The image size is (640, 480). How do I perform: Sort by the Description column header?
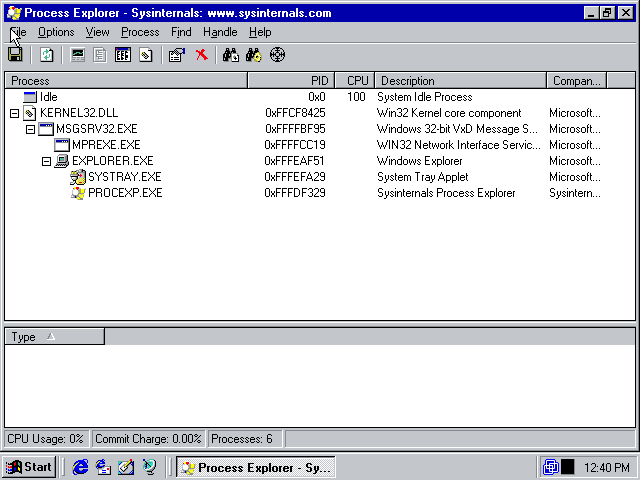(460, 81)
